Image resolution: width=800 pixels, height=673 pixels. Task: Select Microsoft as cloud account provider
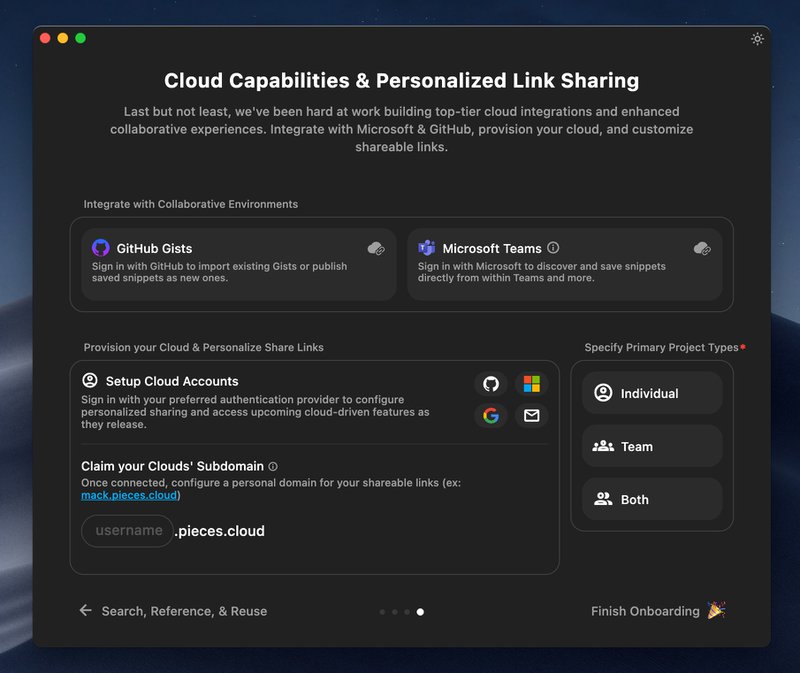click(x=531, y=383)
